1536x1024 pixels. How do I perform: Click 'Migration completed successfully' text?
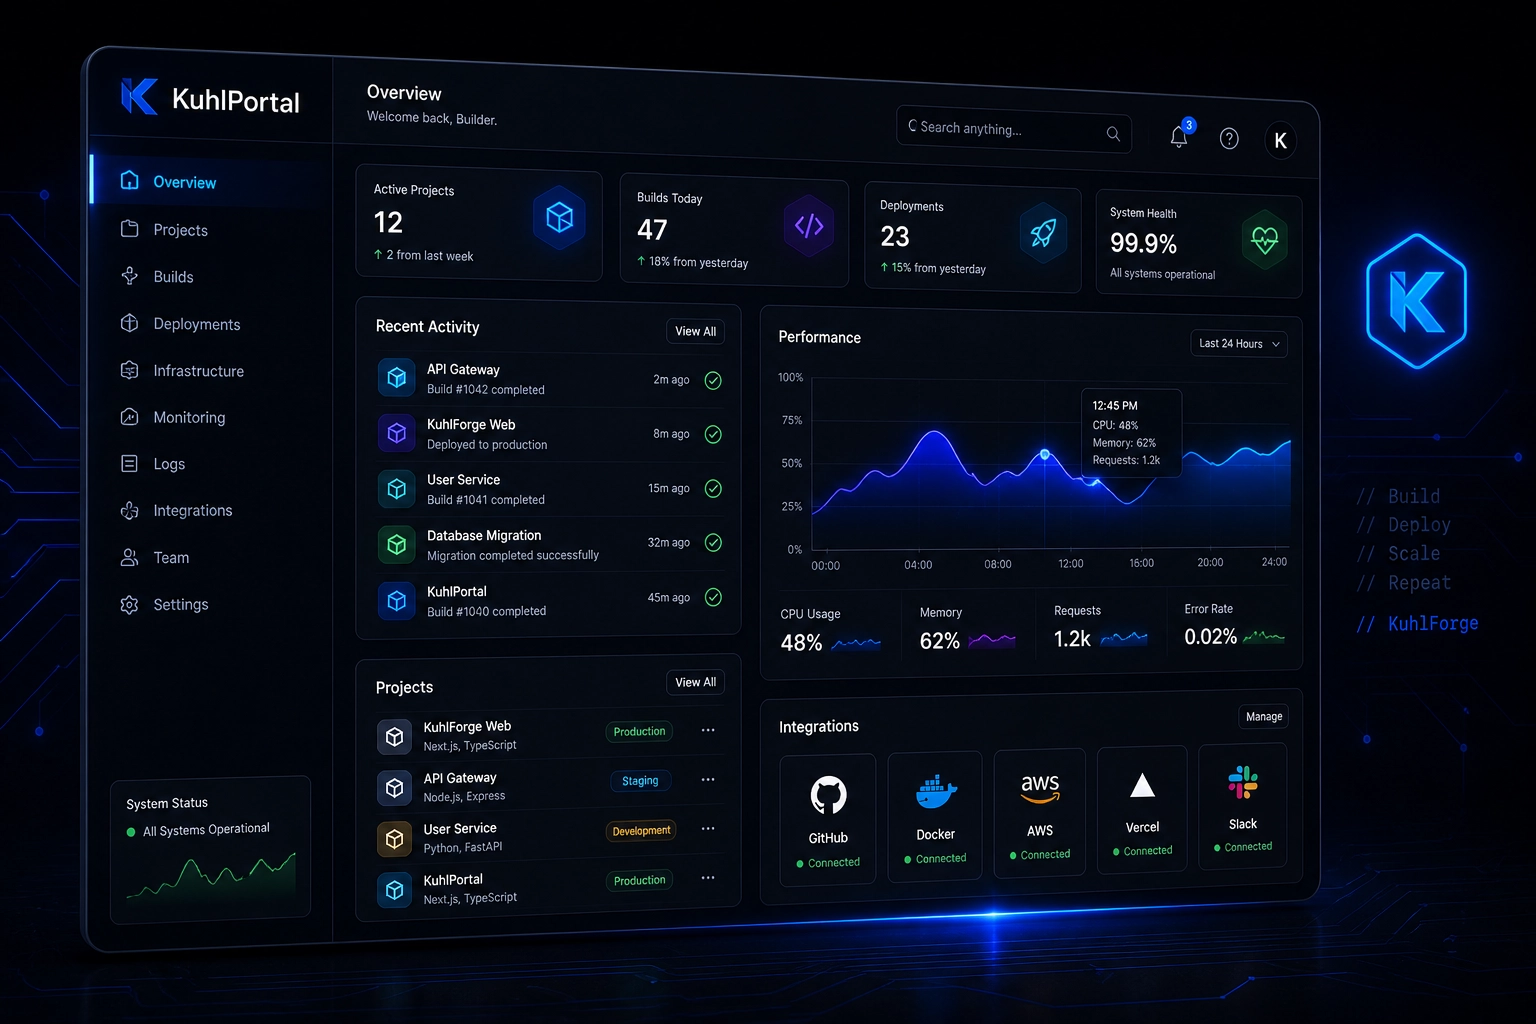tap(513, 555)
